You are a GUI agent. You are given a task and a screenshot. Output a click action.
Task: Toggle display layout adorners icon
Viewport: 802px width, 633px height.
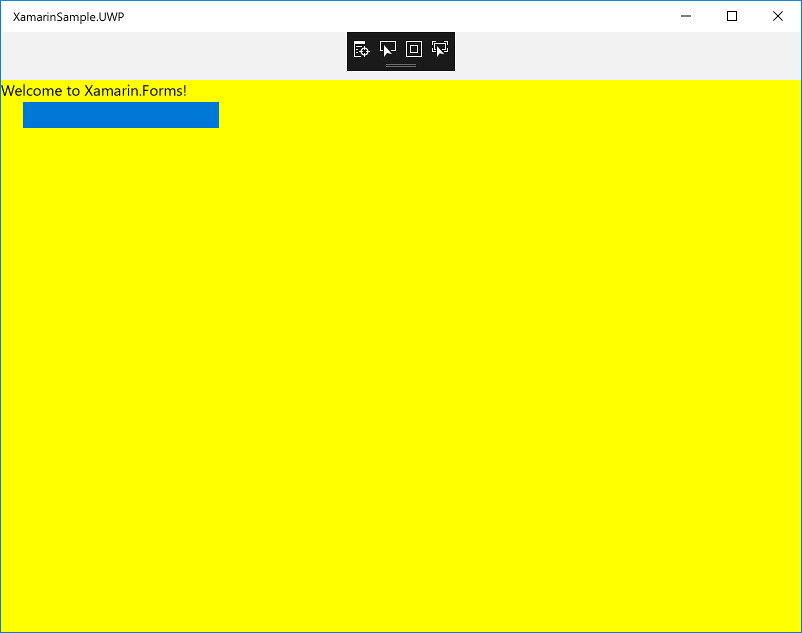(414, 49)
